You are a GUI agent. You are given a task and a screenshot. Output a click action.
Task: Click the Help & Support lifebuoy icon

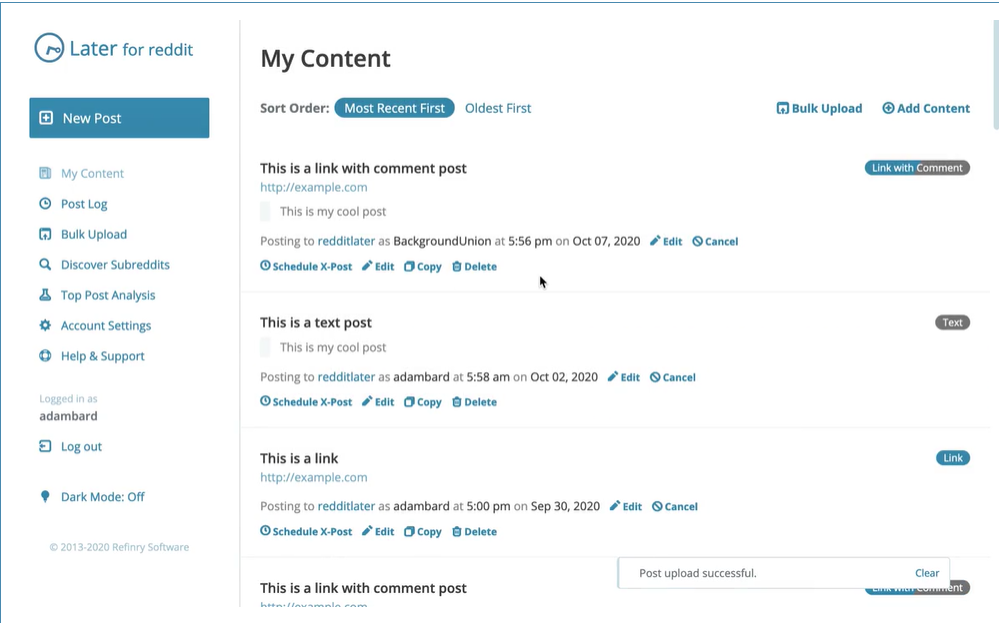[45, 356]
